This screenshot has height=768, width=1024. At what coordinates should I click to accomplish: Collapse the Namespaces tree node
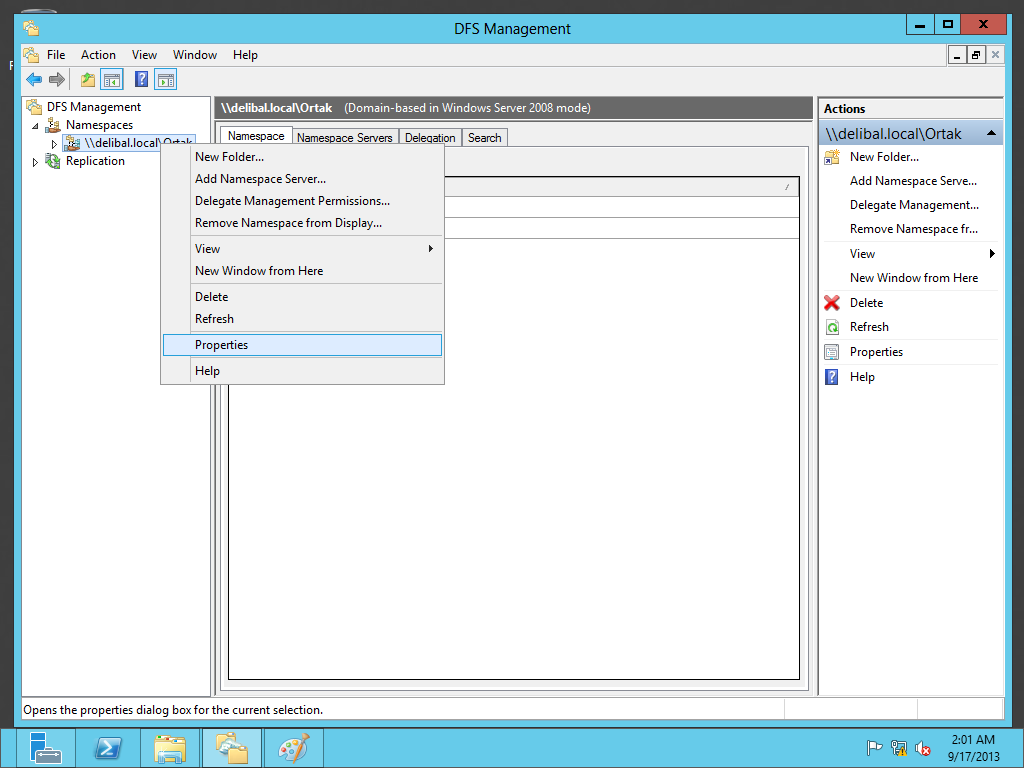(37, 126)
